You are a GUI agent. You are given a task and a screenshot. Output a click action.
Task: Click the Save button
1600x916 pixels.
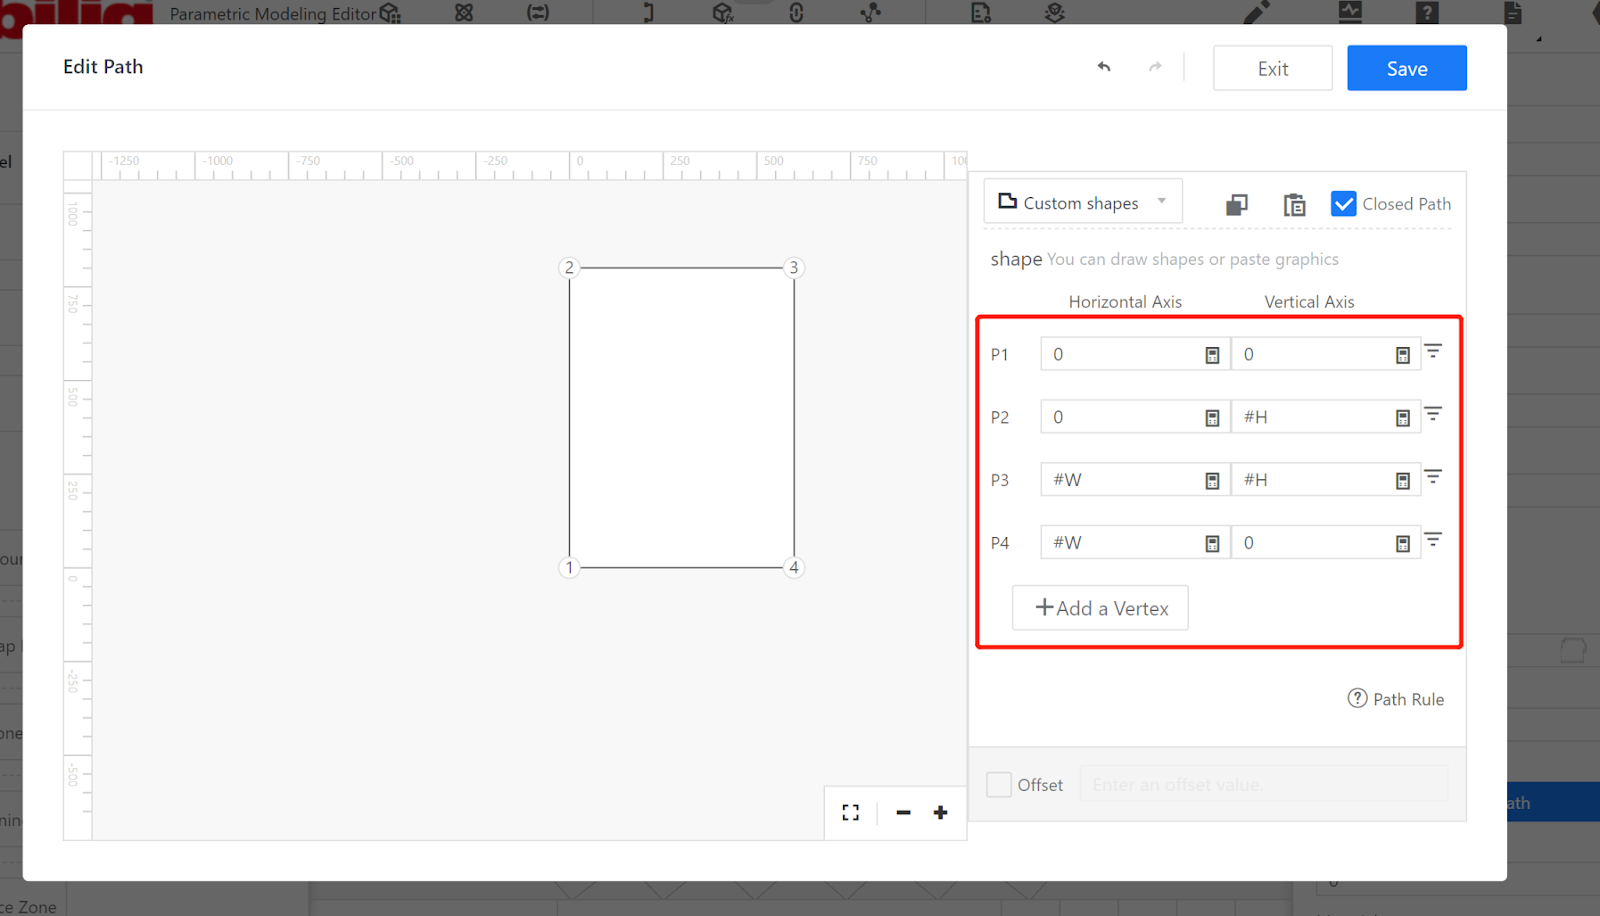[x=1406, y=68]
